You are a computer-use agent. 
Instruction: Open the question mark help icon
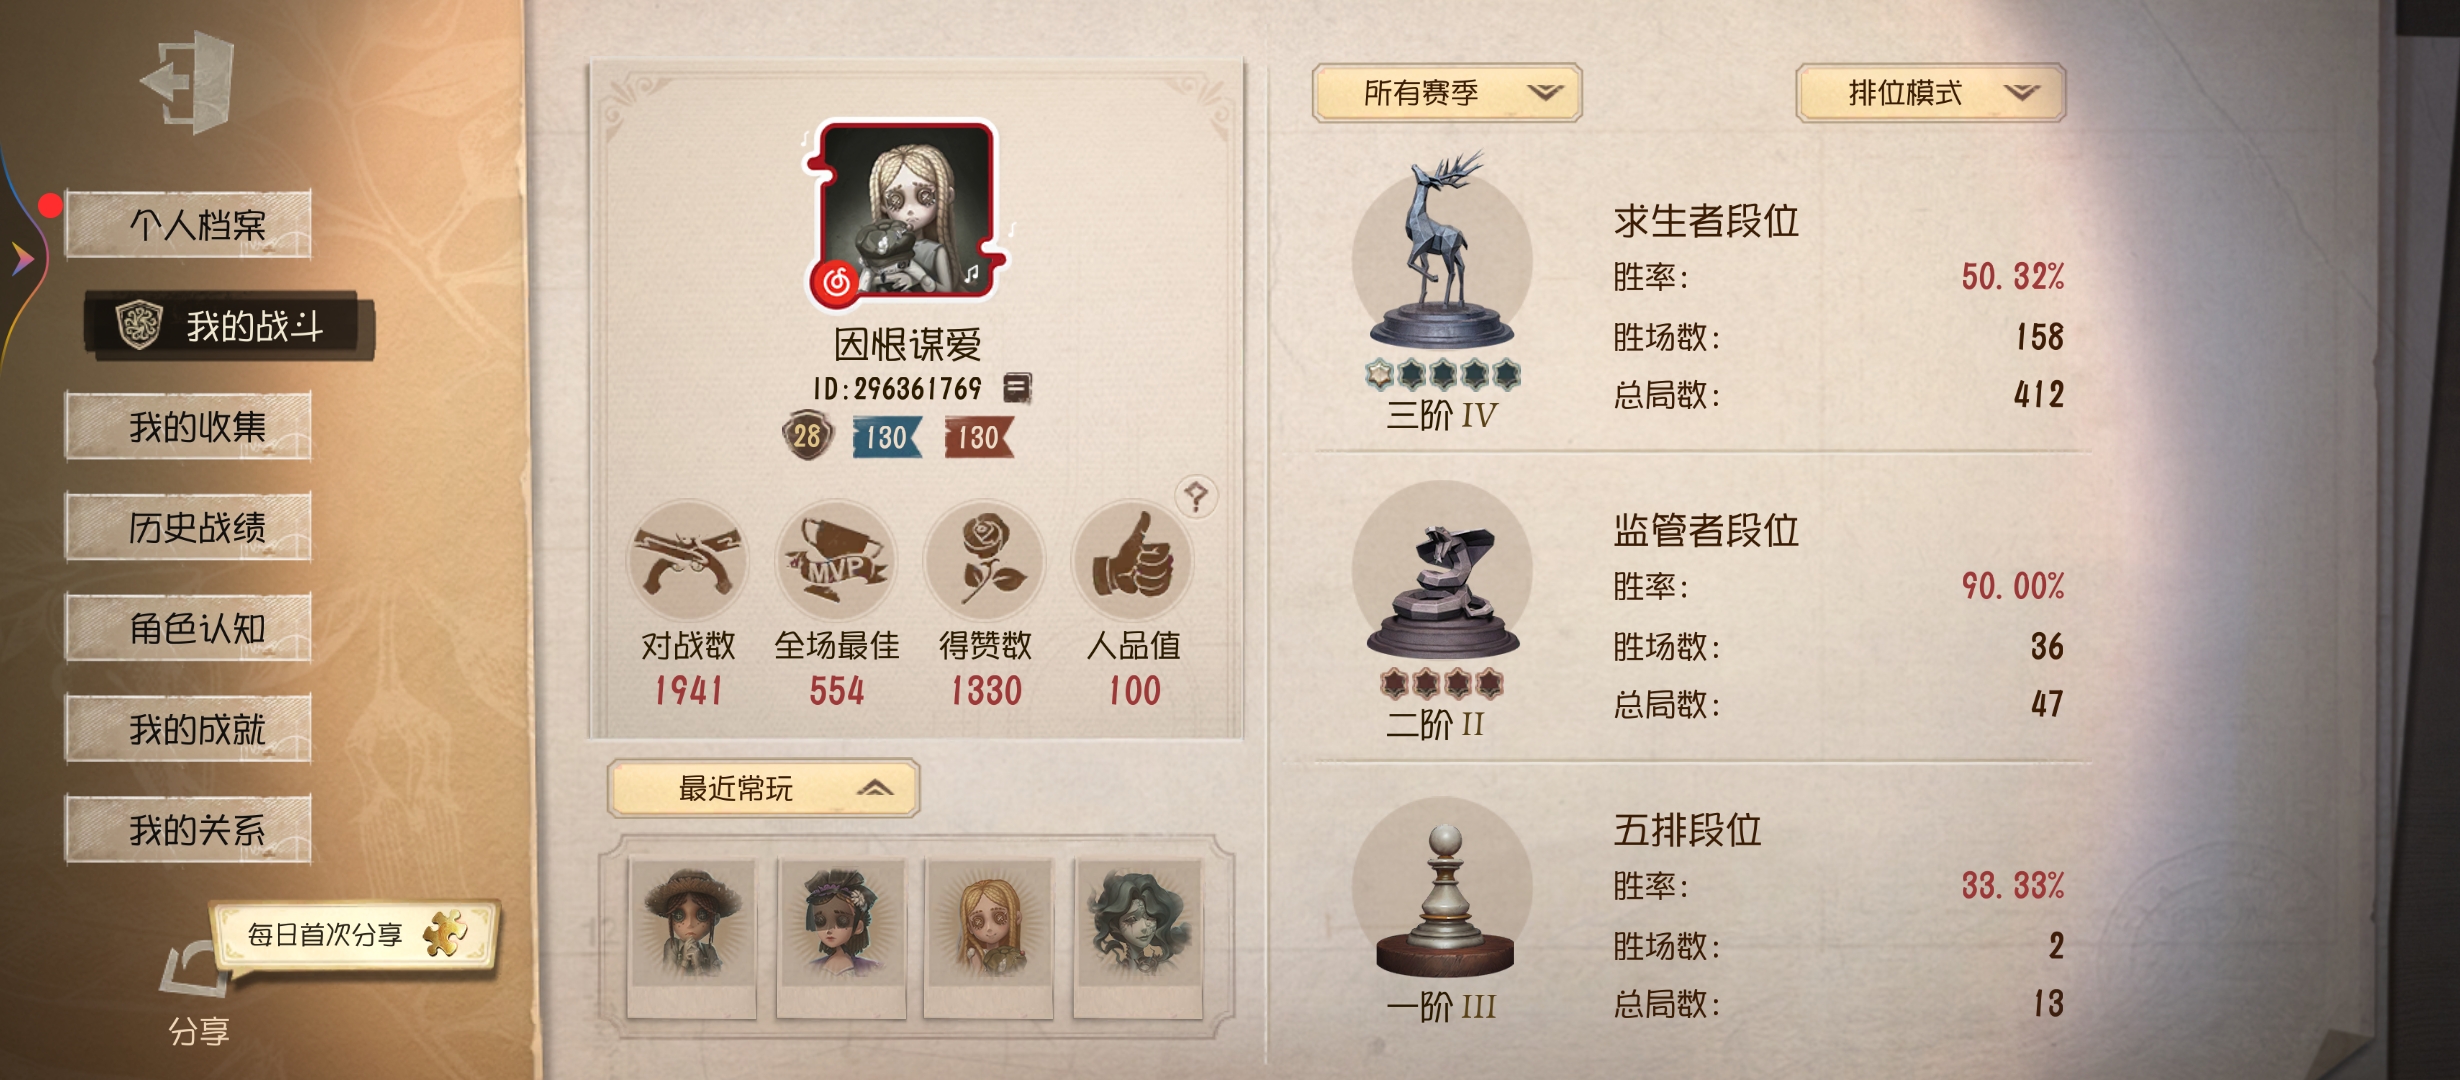tap(1196, 495)
